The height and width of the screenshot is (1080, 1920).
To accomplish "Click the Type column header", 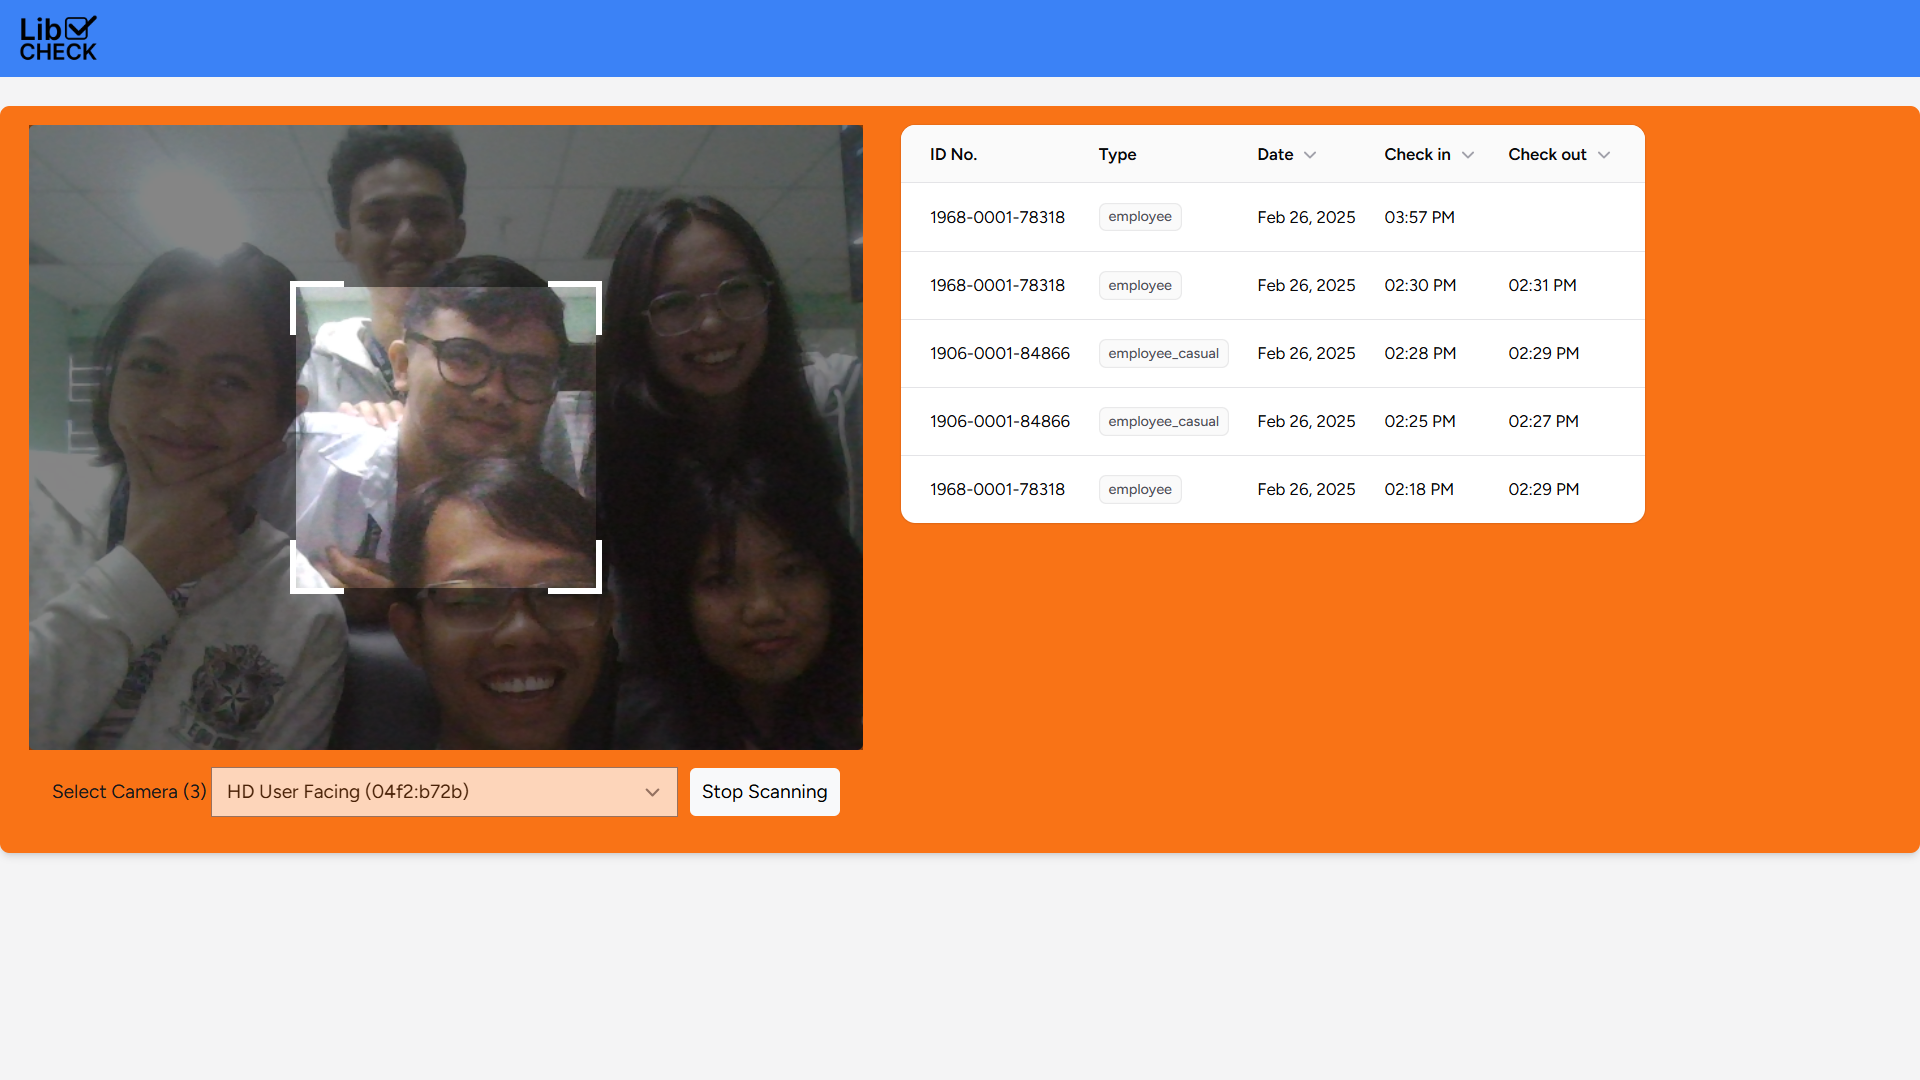I will (1117, 155).
